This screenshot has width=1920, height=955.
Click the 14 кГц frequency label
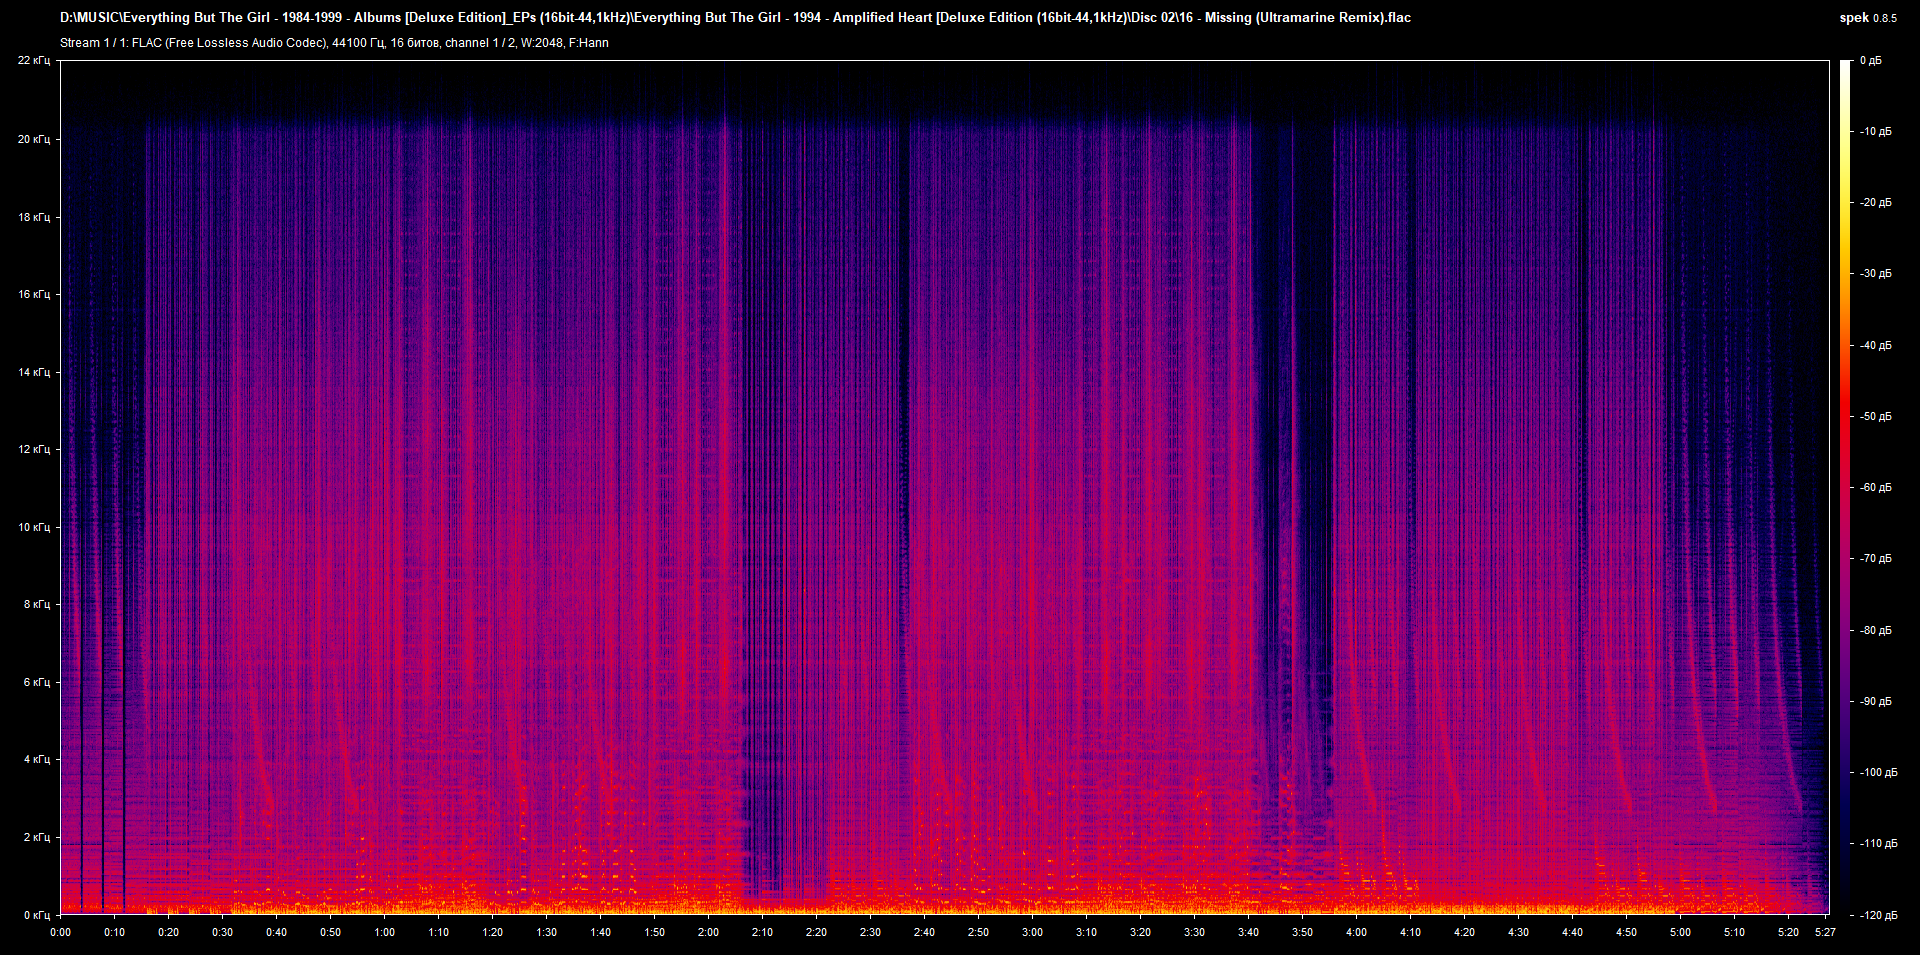coord(34,372)
